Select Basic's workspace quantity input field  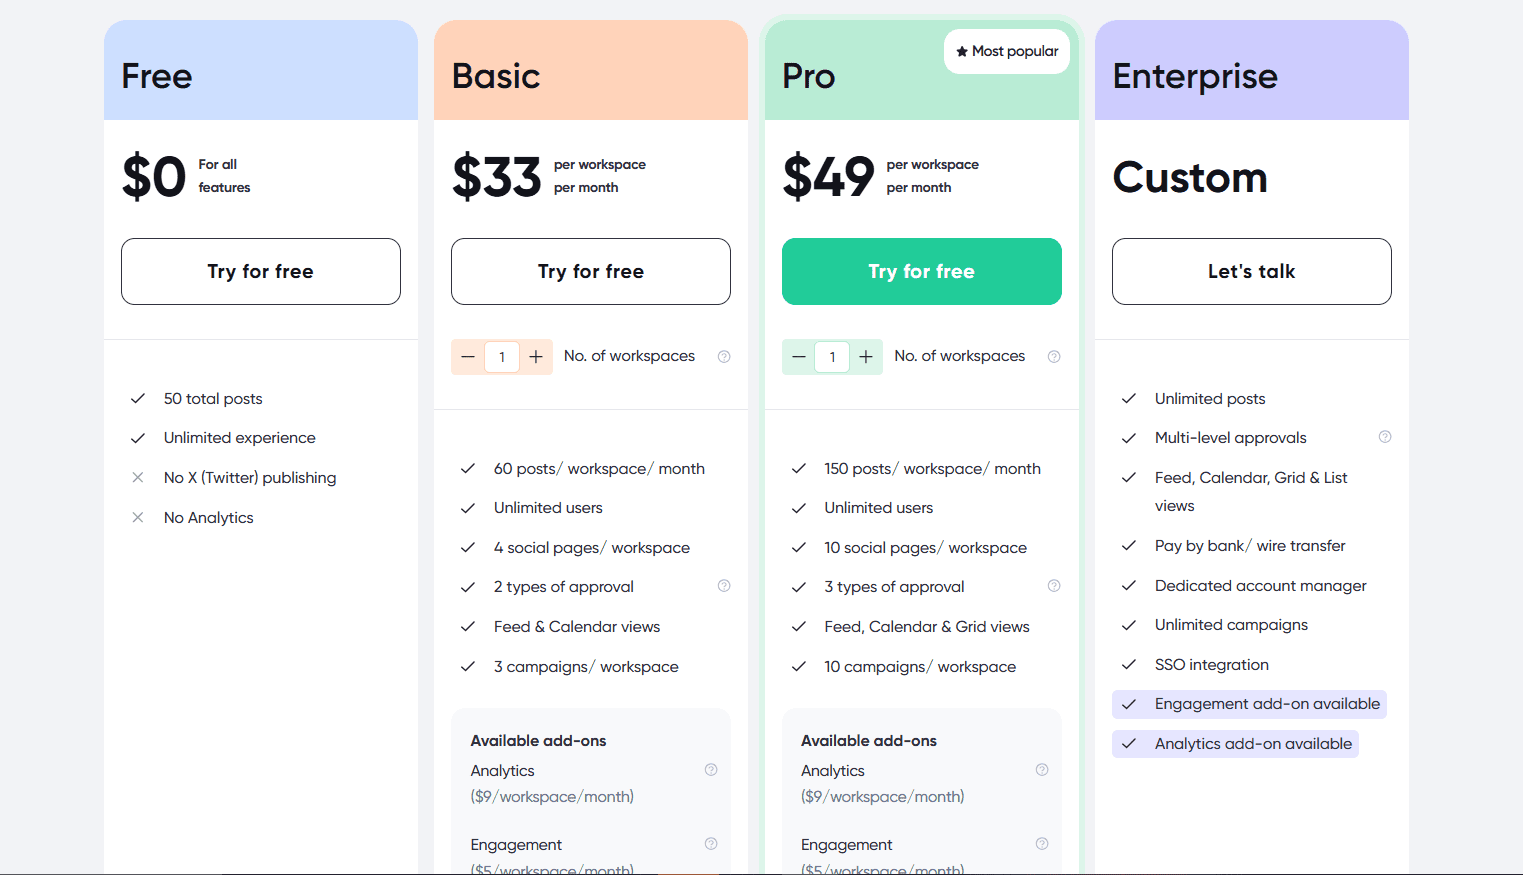point(501,356)
